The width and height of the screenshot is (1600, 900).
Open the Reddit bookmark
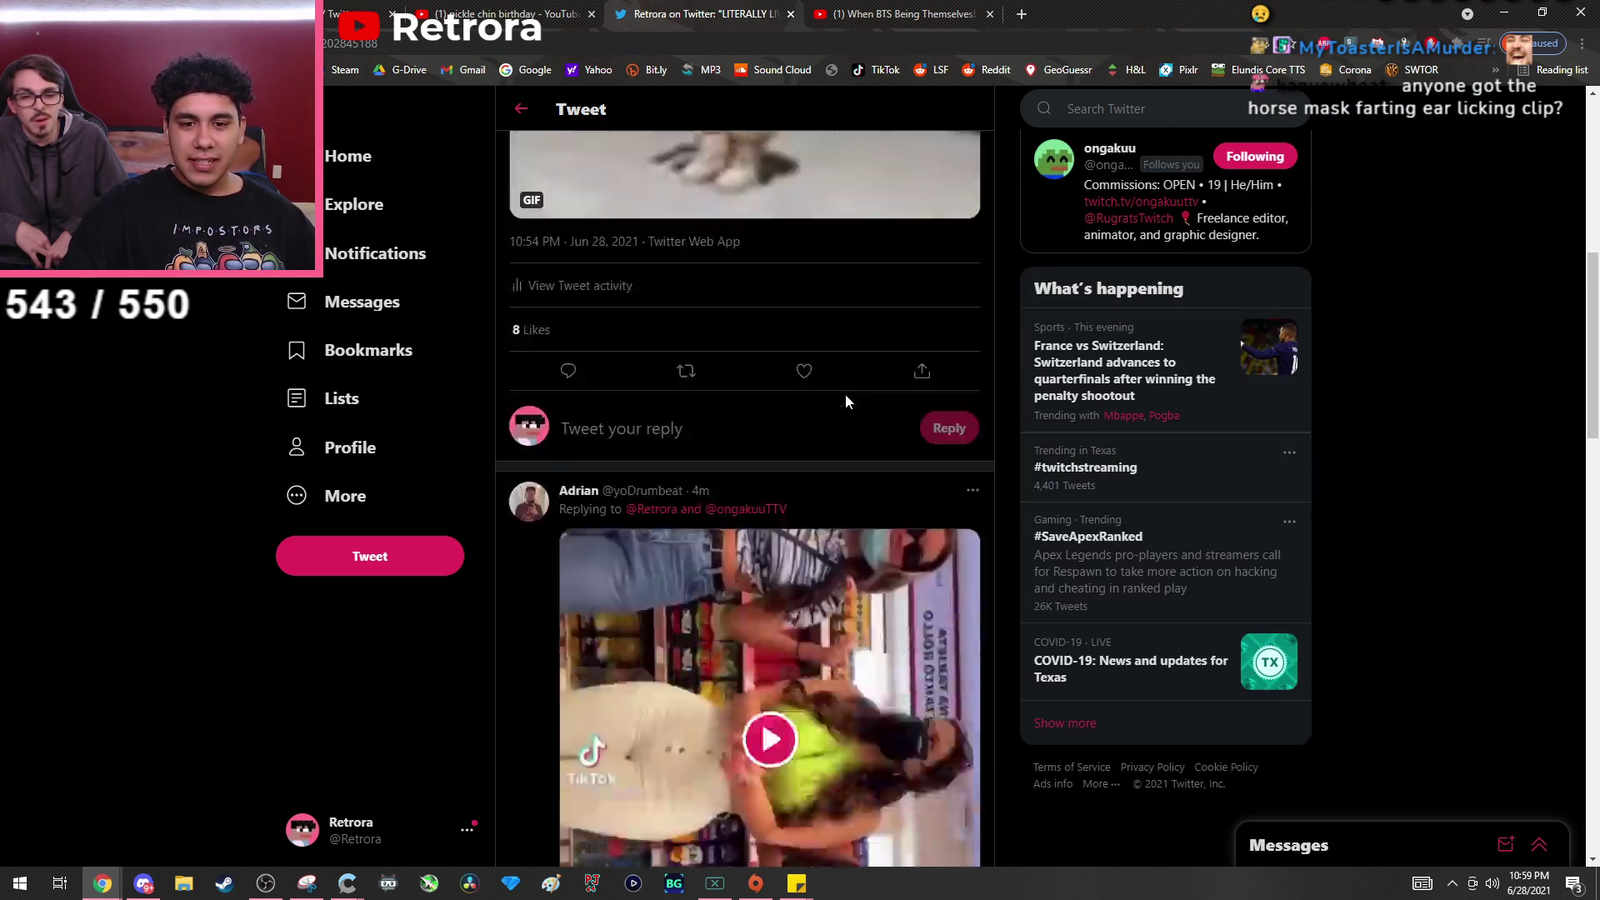(x=986, y=70)
